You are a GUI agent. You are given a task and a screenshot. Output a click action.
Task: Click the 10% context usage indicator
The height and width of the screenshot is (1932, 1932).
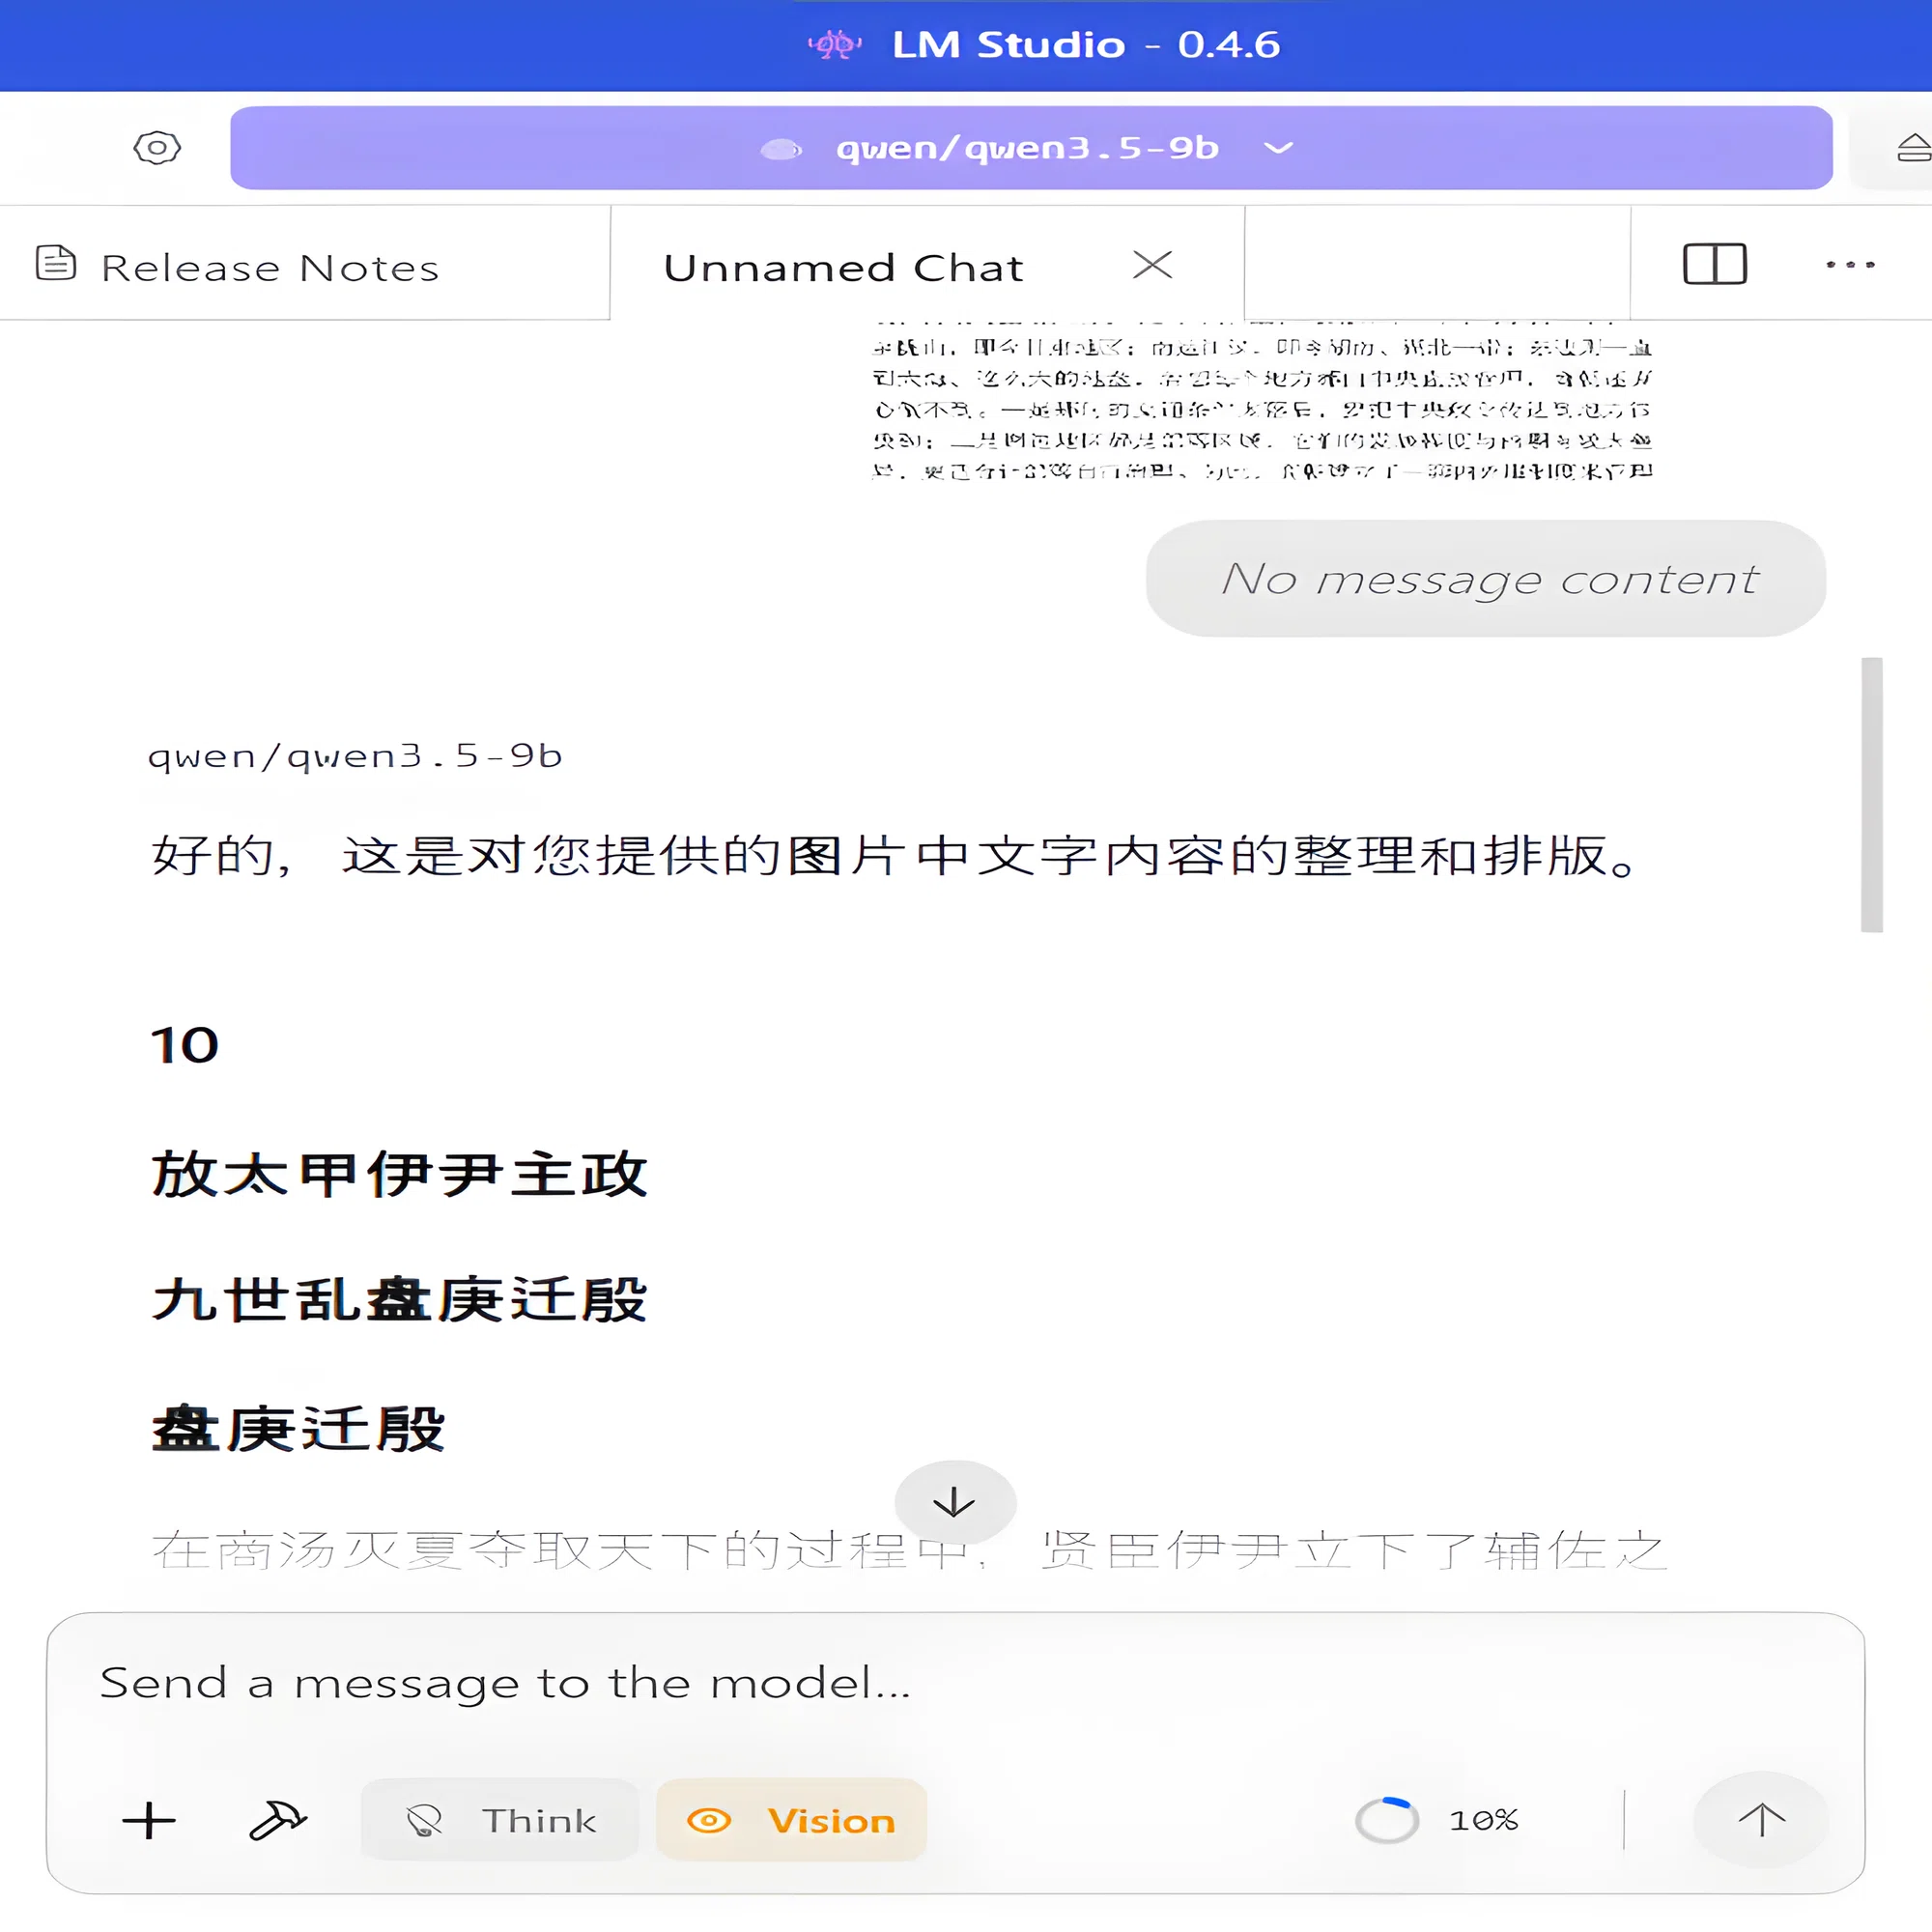coord(1438,1820)
